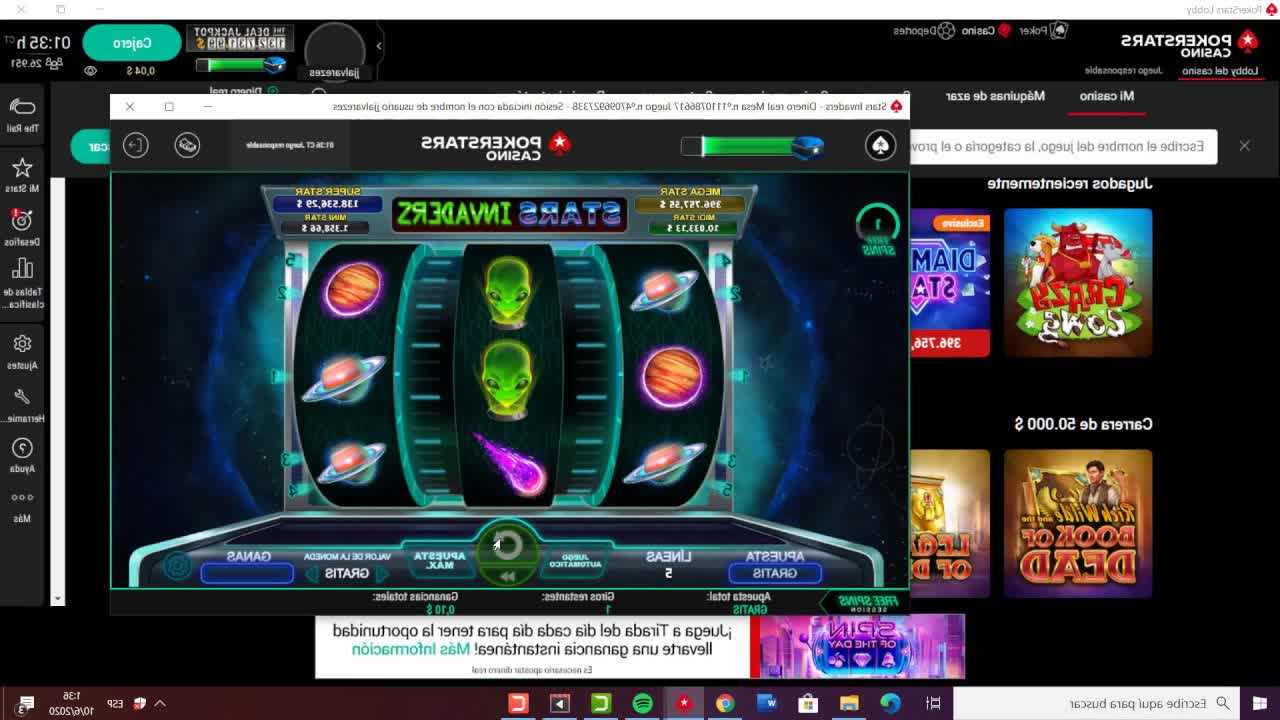Switch to Deportes in the top navigation

coord(925,31)
